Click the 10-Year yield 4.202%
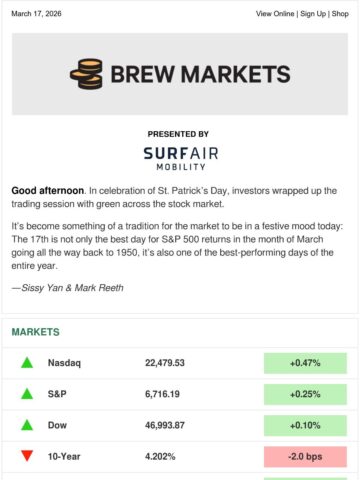This screenshot has height=480, width=360. [x=160, y=456]
